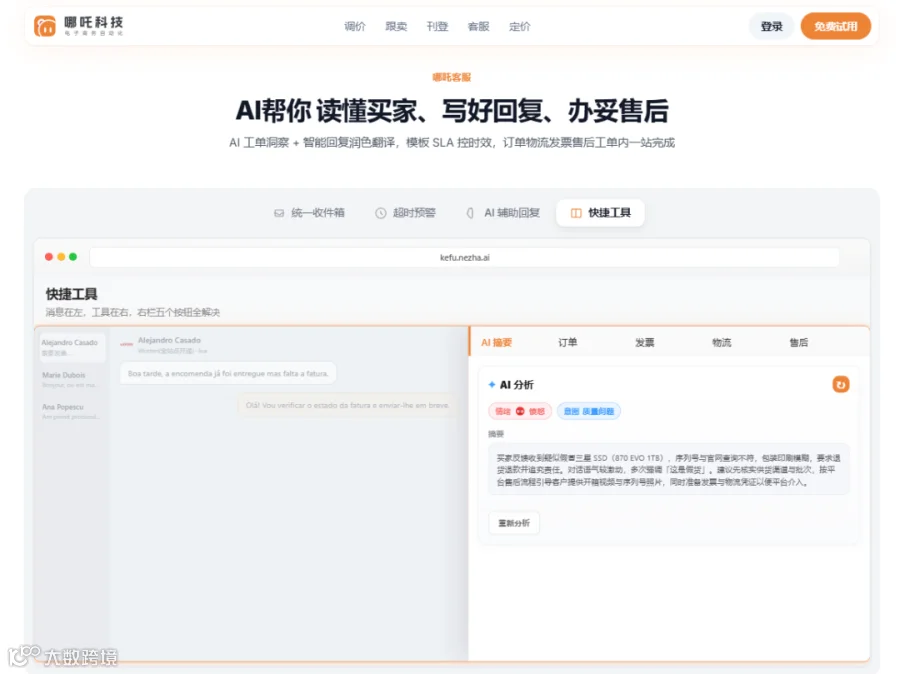Open the 定价 nav menu item
900x674 pixels.
pyautogui.click(x=520, y=26)
